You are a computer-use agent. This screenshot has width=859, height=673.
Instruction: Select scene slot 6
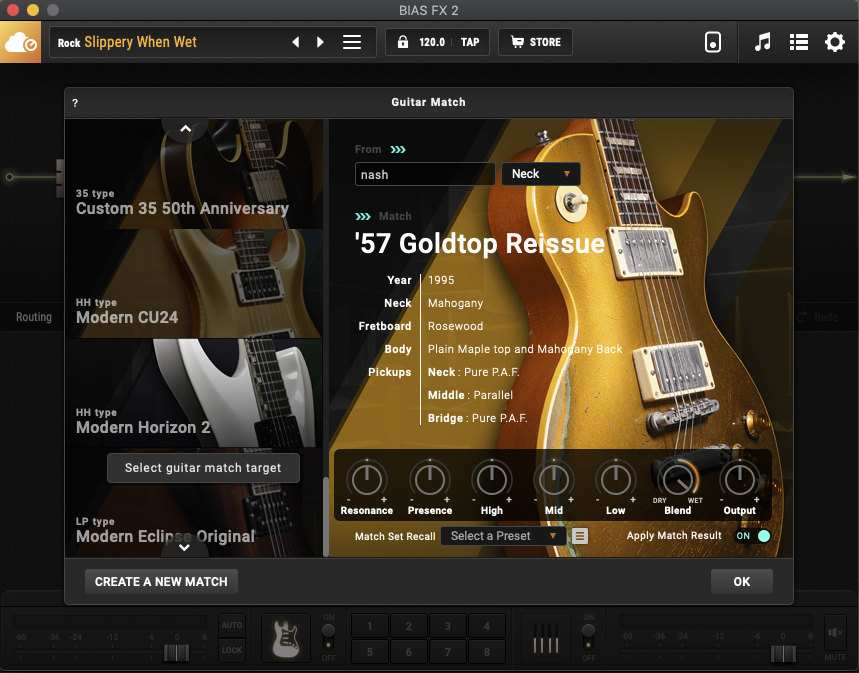coord(409,652)
